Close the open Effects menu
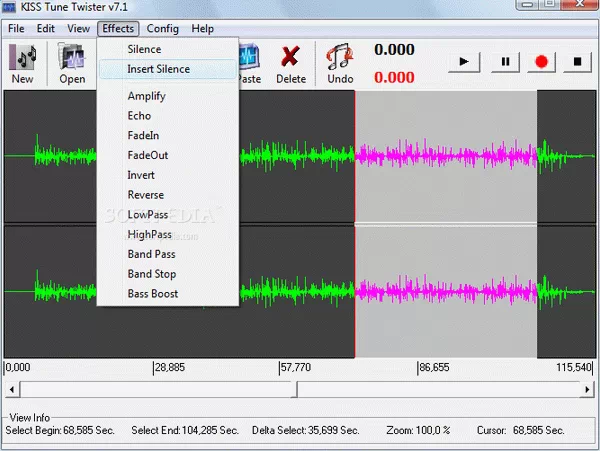The image size is (600, 451). point(118,29)
